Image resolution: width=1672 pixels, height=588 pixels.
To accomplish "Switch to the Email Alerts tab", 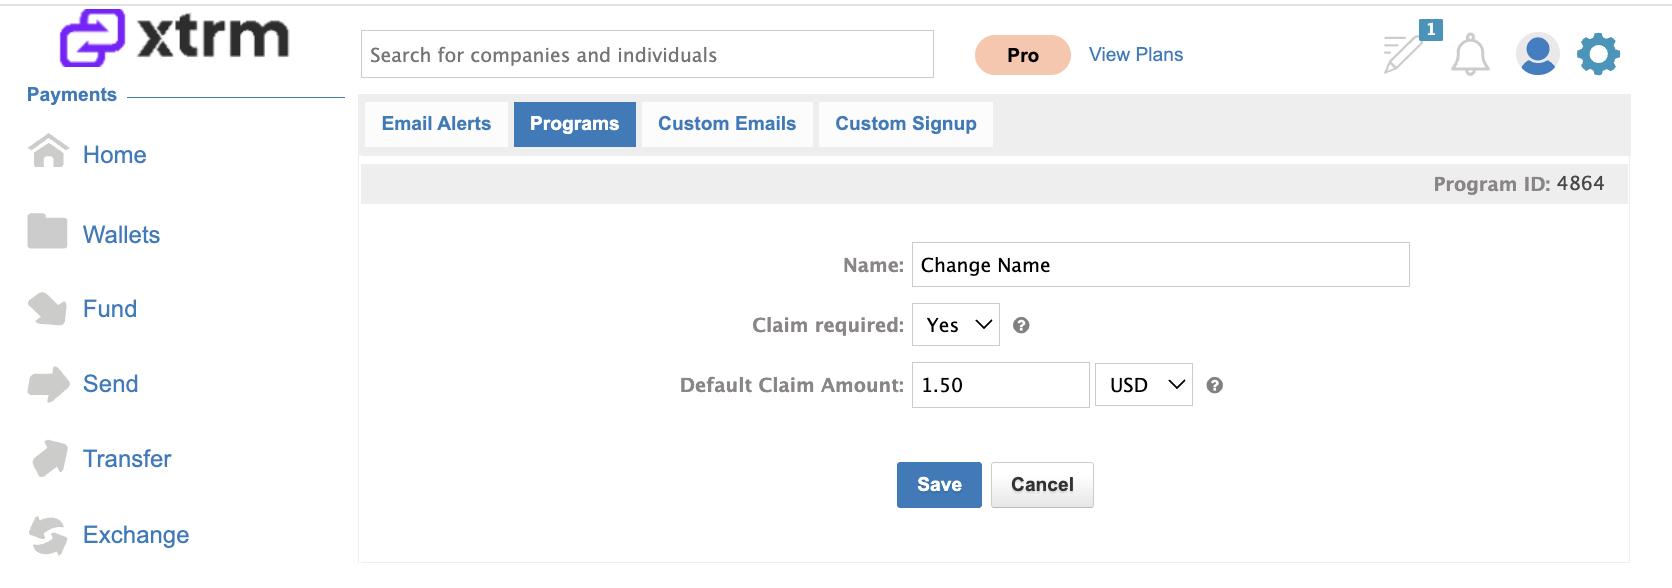I will [x=436, y=124].
